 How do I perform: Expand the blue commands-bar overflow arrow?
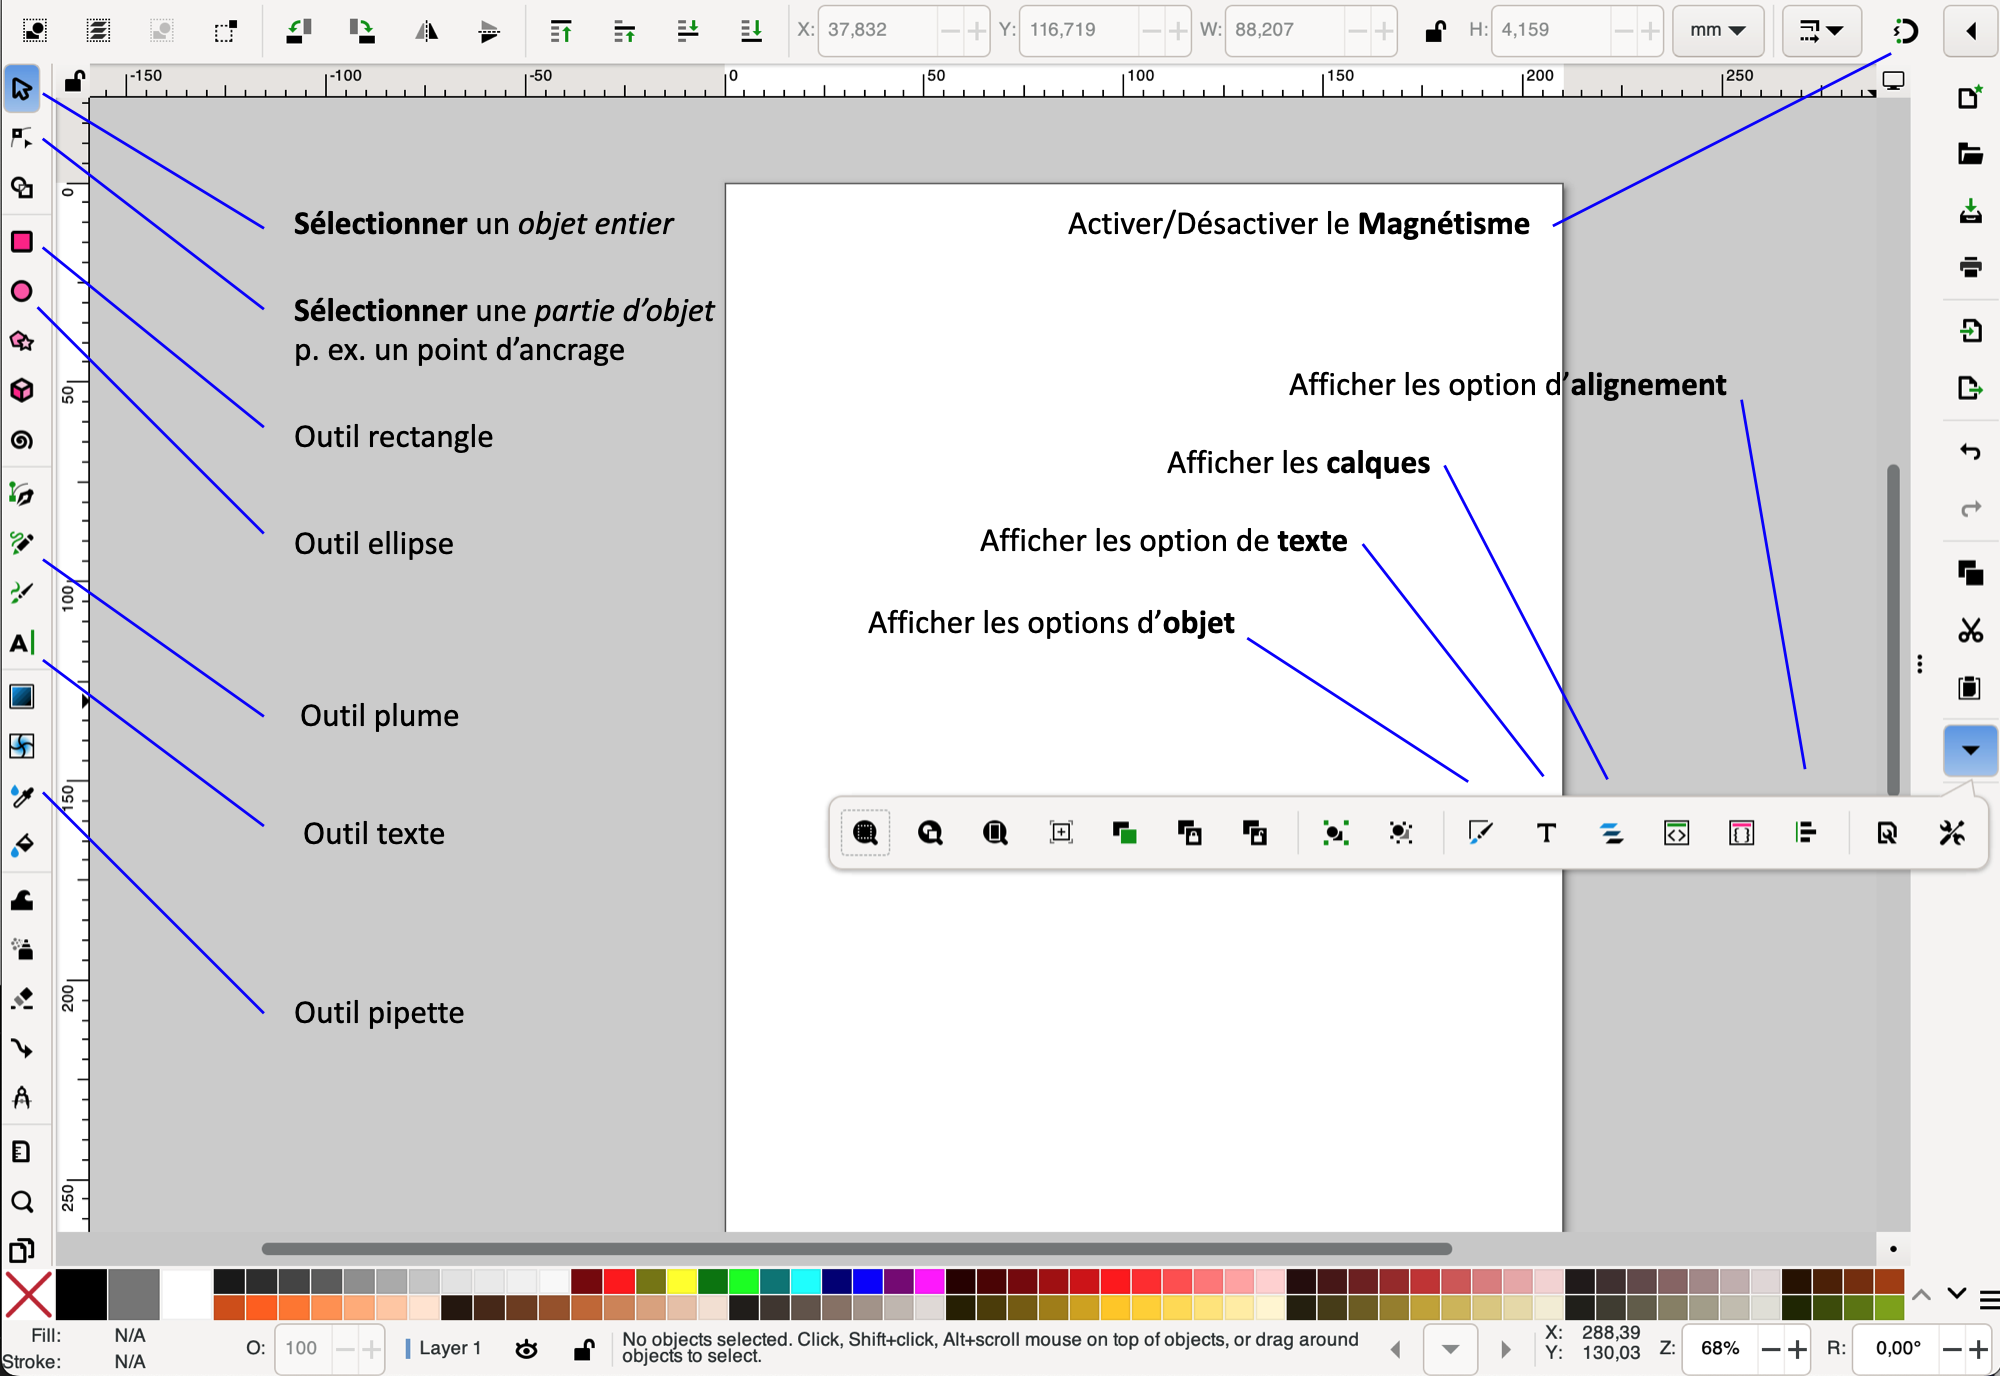click(x=1969, y=750)
